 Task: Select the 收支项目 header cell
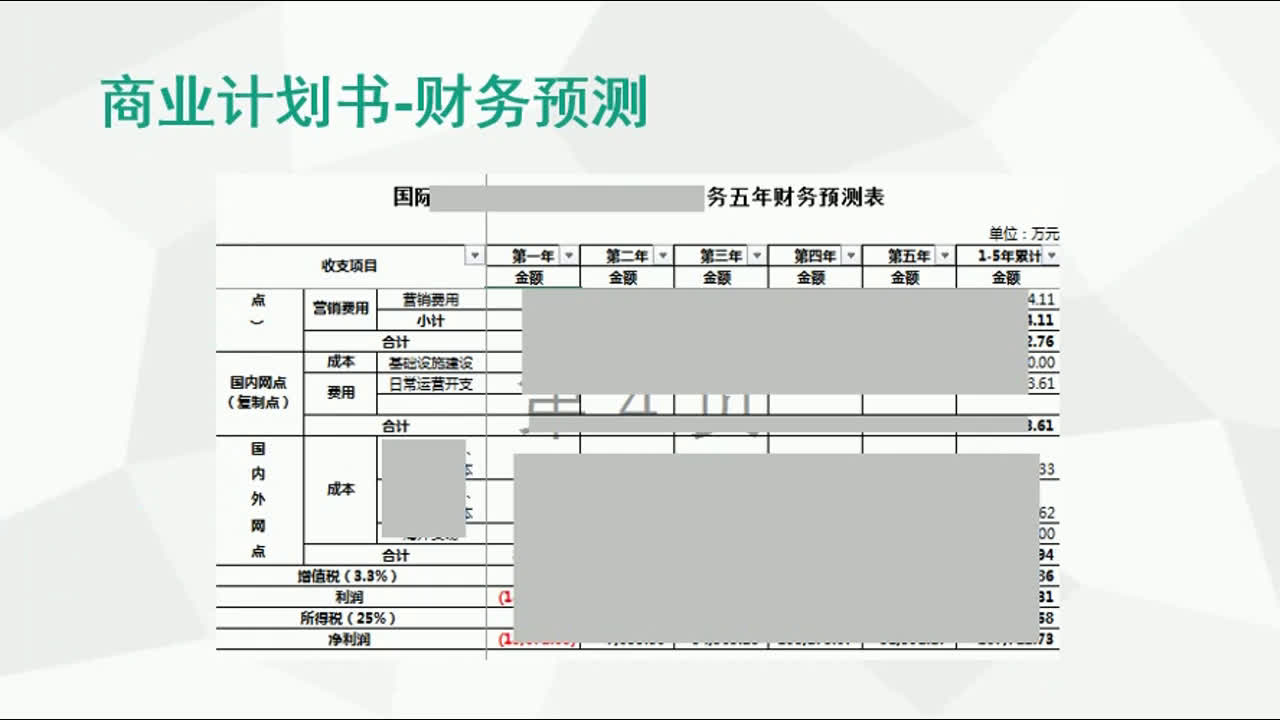click(x=351, y=266)
